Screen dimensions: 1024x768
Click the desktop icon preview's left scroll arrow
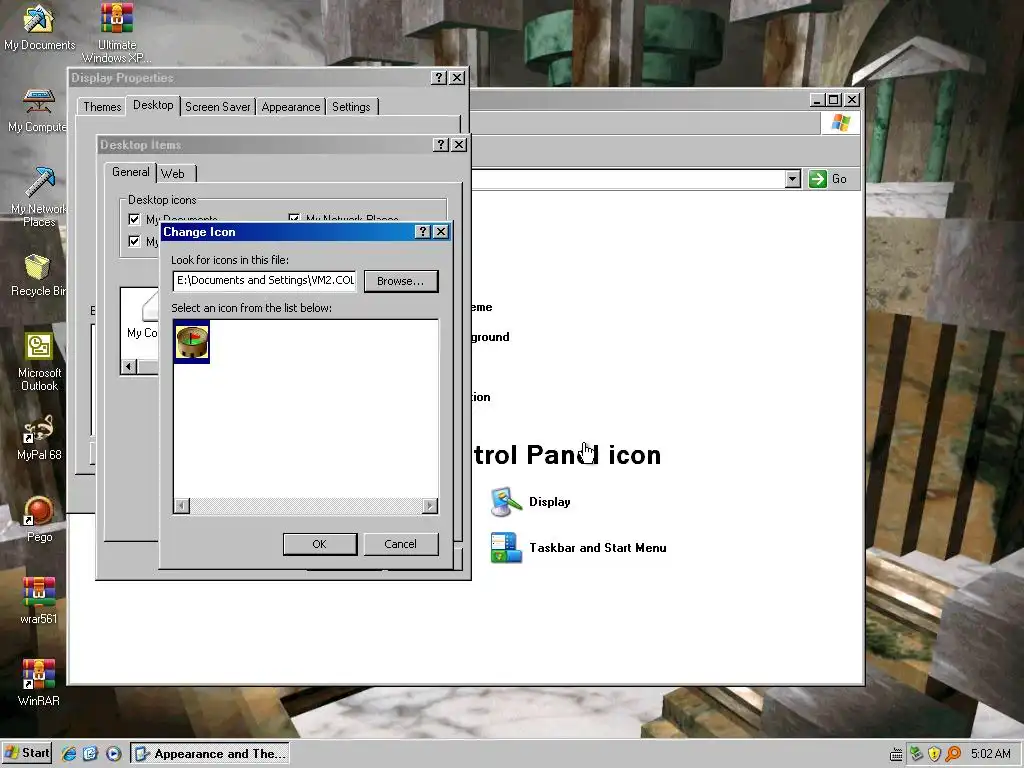(128, 366)
